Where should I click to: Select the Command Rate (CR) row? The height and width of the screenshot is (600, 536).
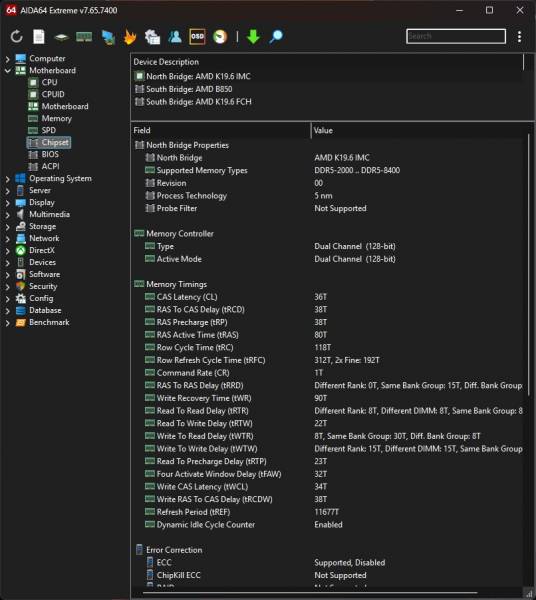coord(329,373)
